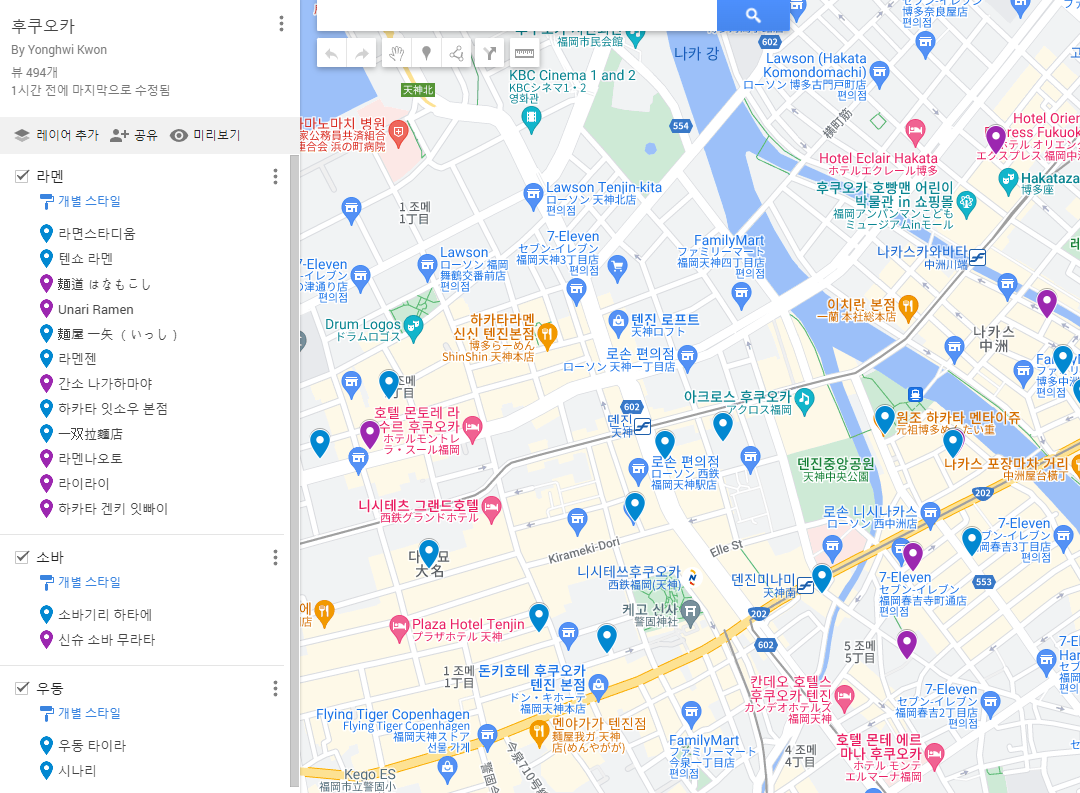1080x793 pixels.
Task: Select 麺屋 一矢 in the list
Action: pyautogui.click(x=118, y=334)
